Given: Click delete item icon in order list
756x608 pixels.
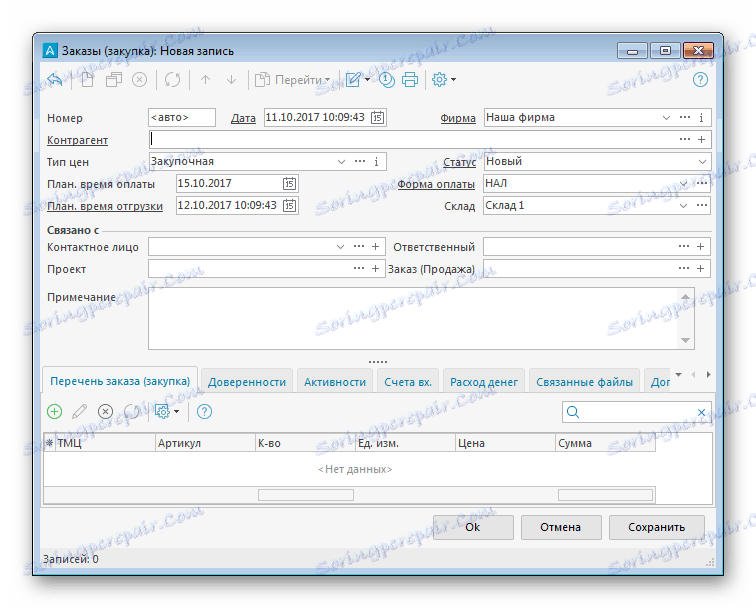Looking at the screenshot, I should pos(105,412).
